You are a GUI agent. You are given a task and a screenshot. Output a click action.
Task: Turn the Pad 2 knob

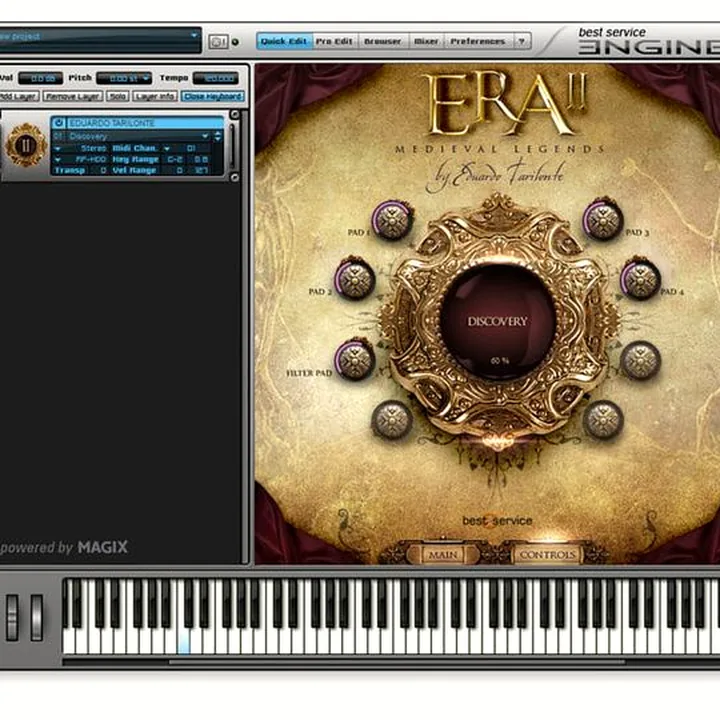(x=354, y=279)
